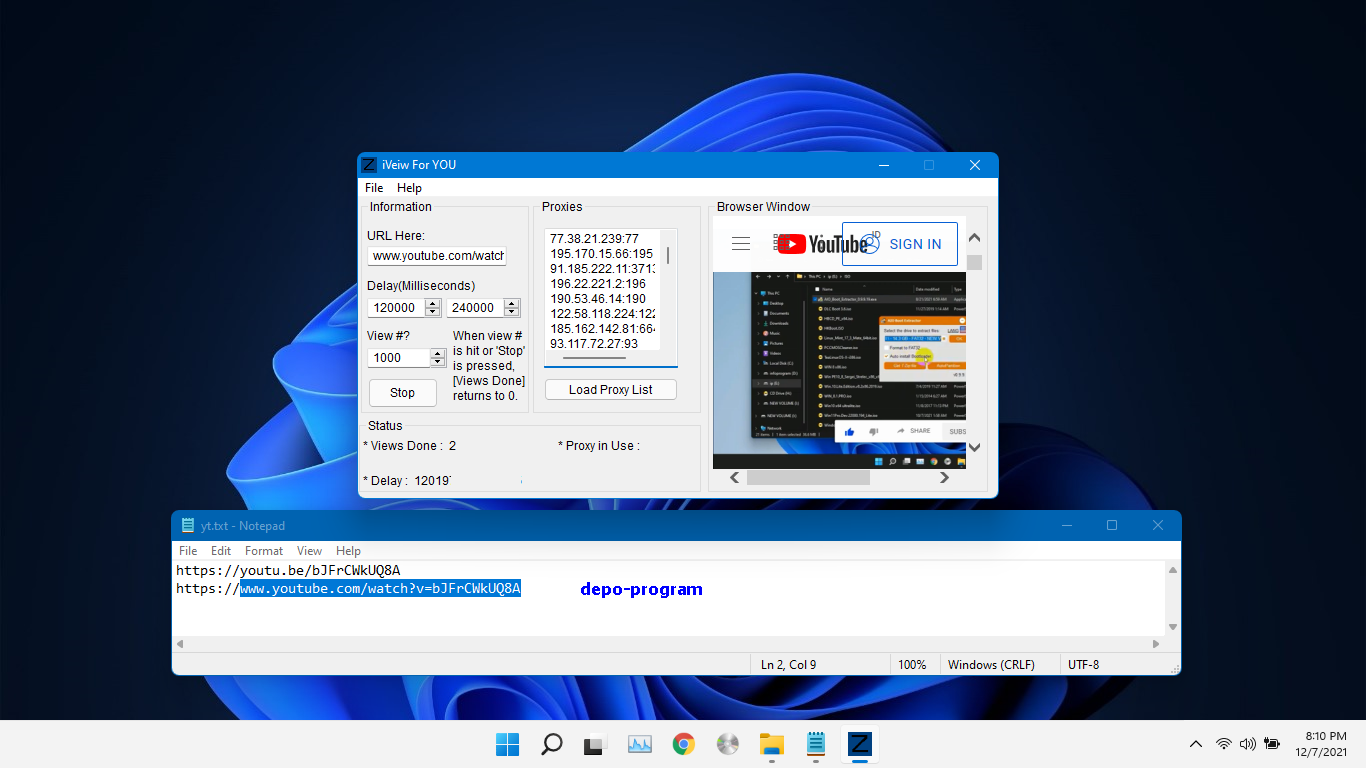The width and height of the screenshot is (1366, 768).
Task: Click the Browser Window scroll-up arrow
Action: coord(975,238)
